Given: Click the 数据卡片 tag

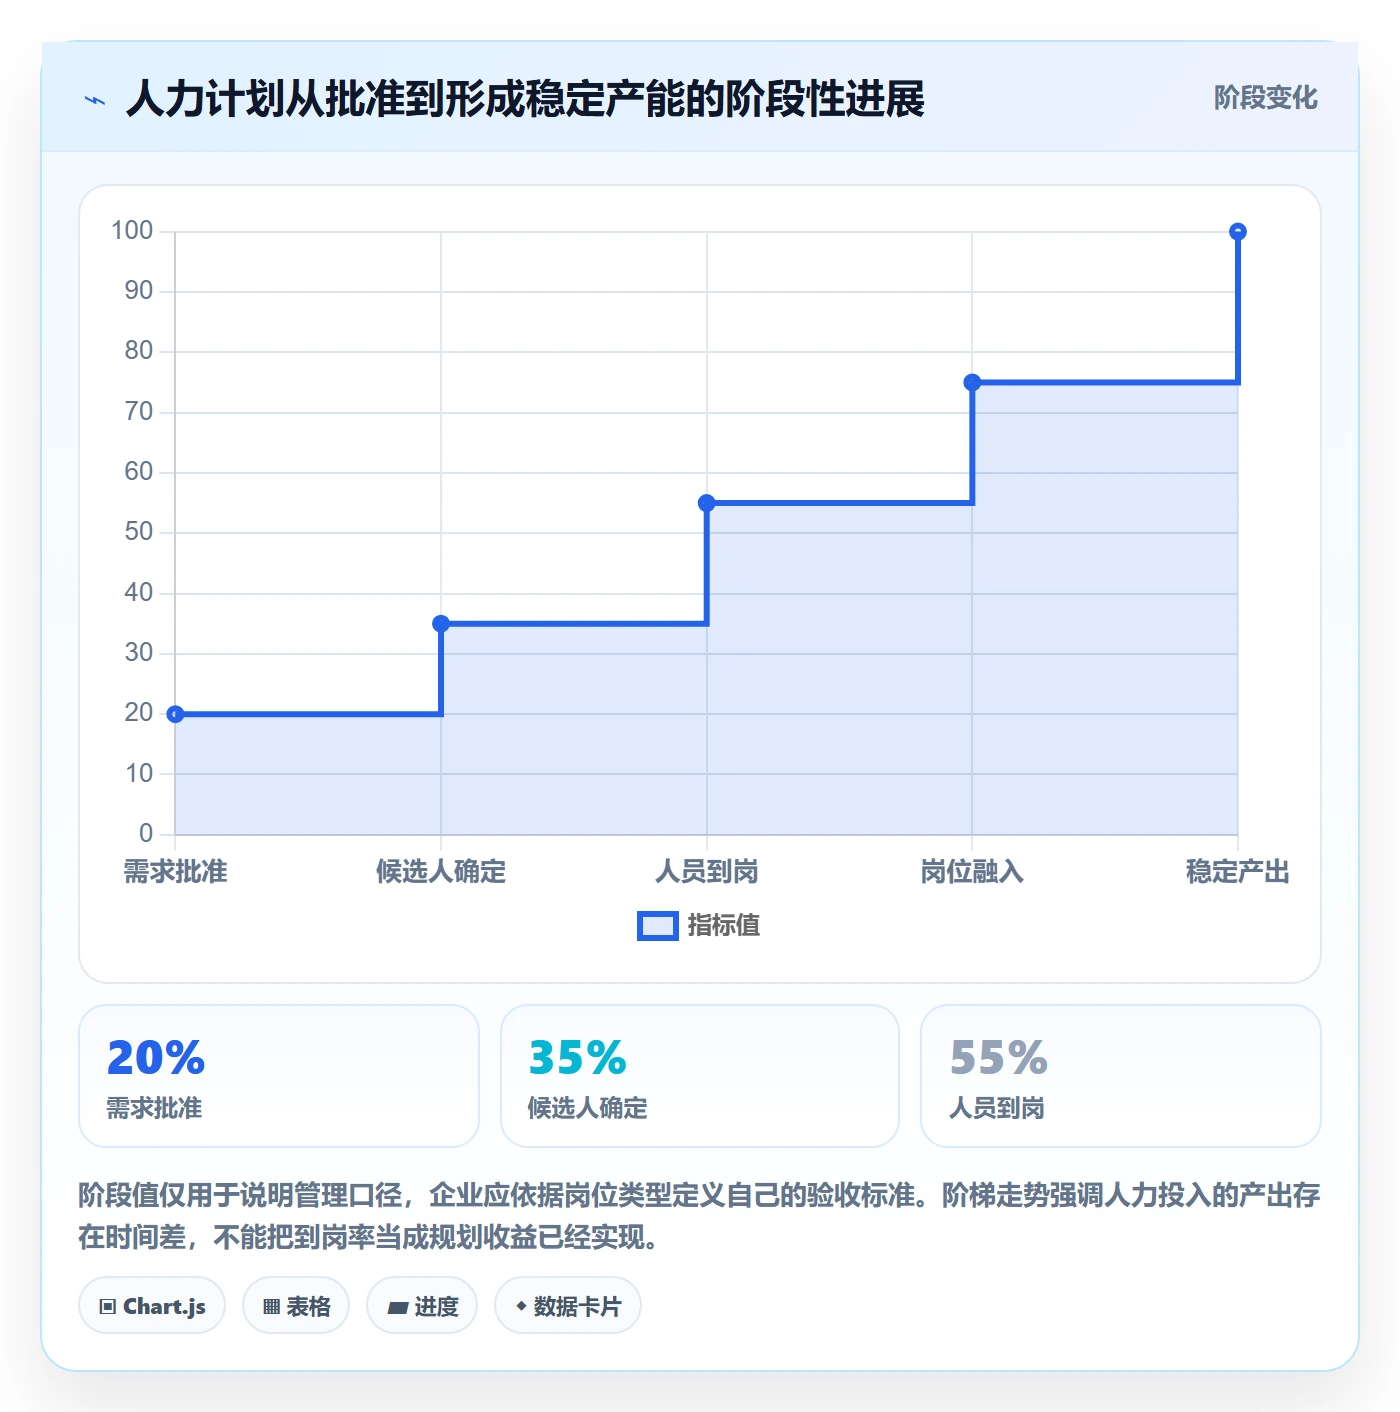Looking at the screenshot, I should click(568, 1306).
